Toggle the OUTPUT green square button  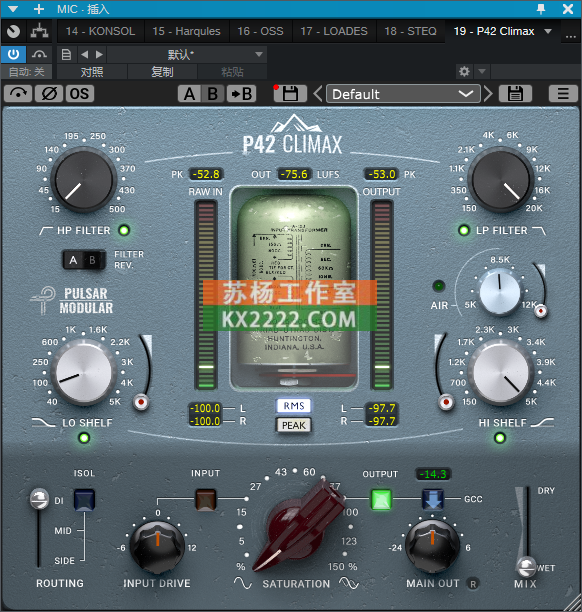(381, 500)
